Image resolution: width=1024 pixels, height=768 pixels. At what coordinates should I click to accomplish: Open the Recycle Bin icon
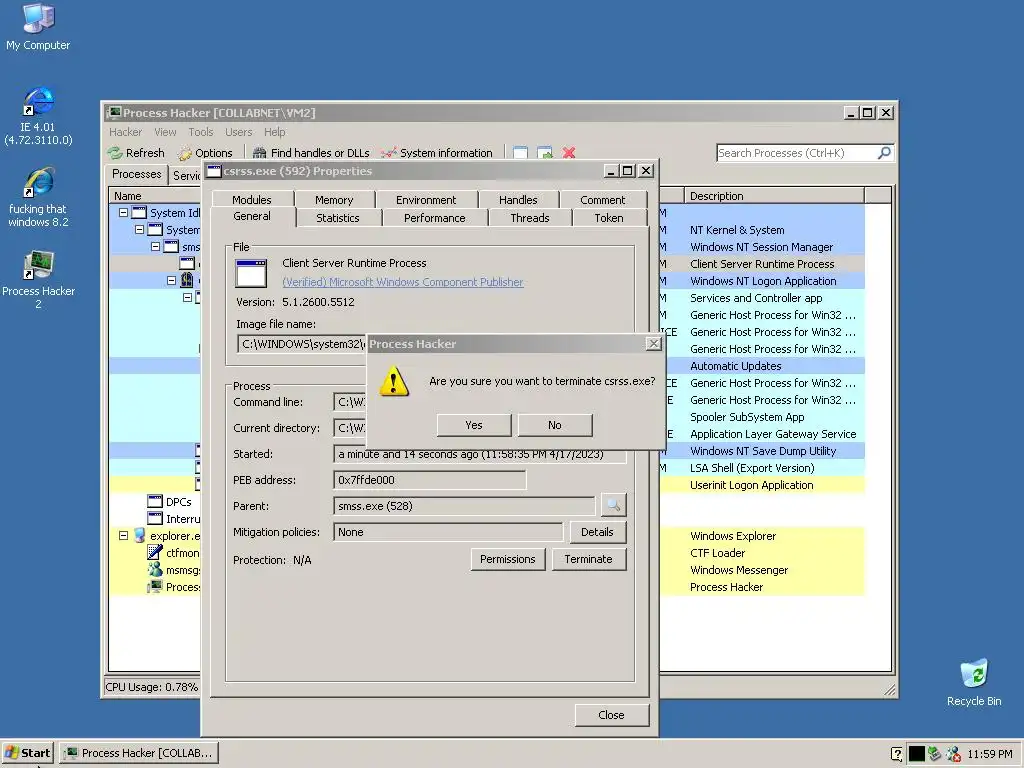[x=974, y=682]
